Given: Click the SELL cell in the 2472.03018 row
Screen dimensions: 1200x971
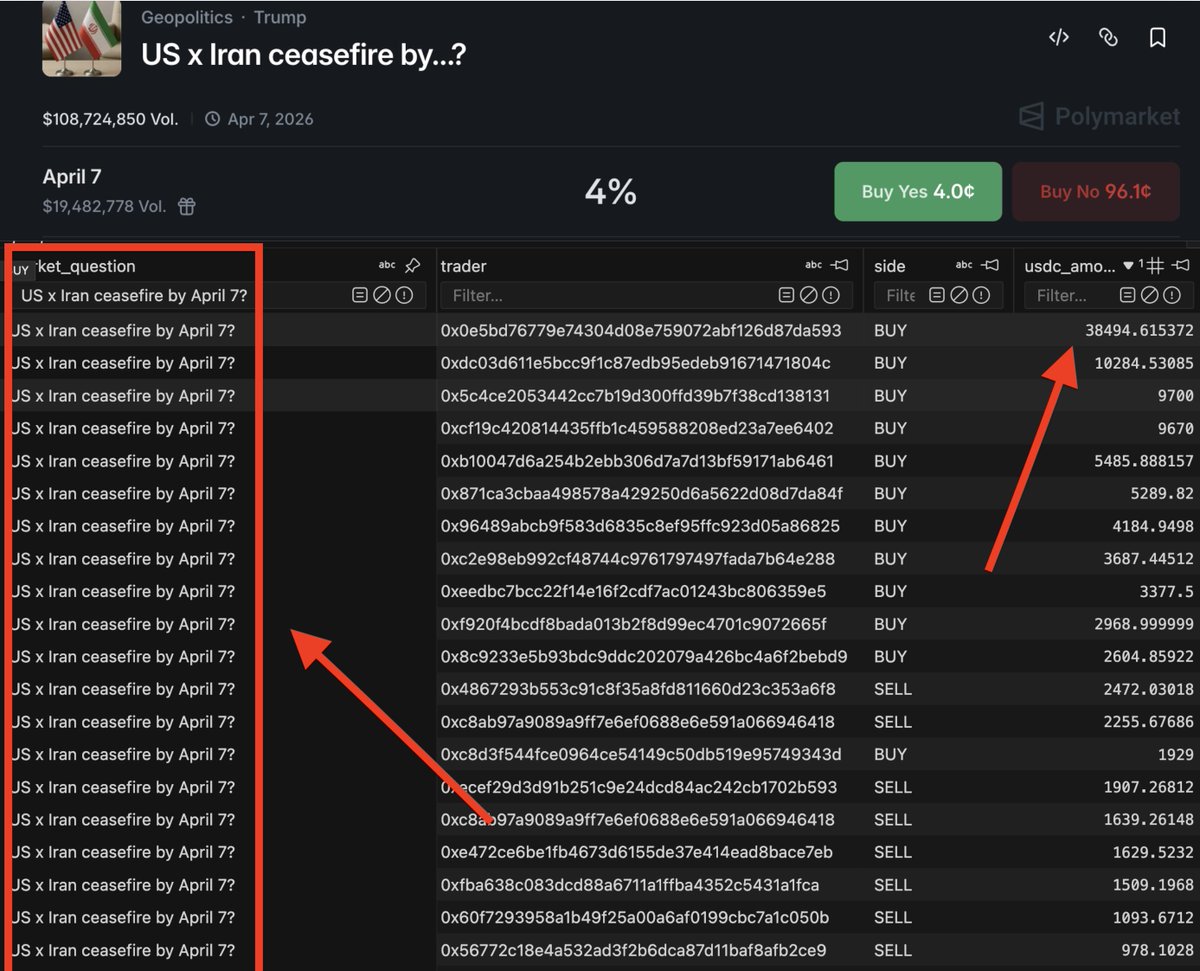Looking at the screenshot, I should click(x=893, y=689).
